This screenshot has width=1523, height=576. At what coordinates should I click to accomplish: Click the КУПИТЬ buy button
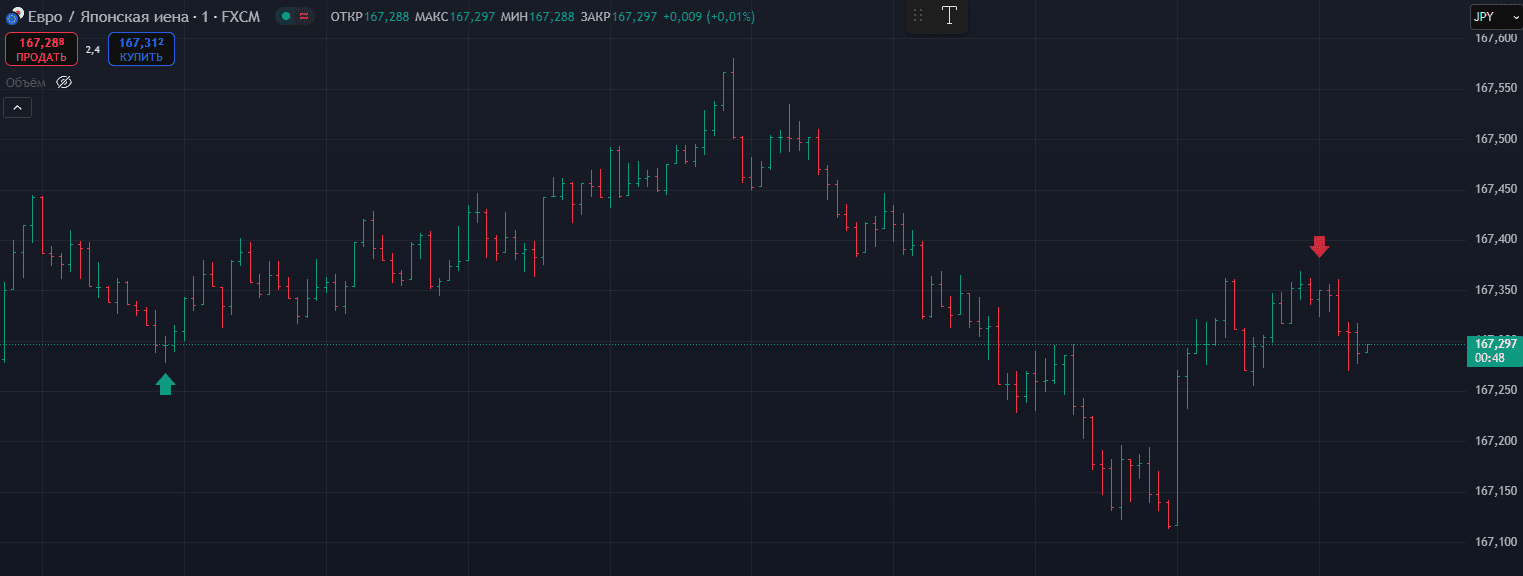141,49
